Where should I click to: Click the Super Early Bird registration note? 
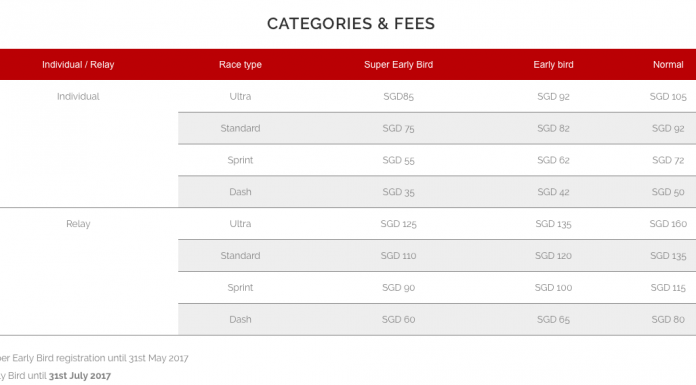[x=93, y=358]
